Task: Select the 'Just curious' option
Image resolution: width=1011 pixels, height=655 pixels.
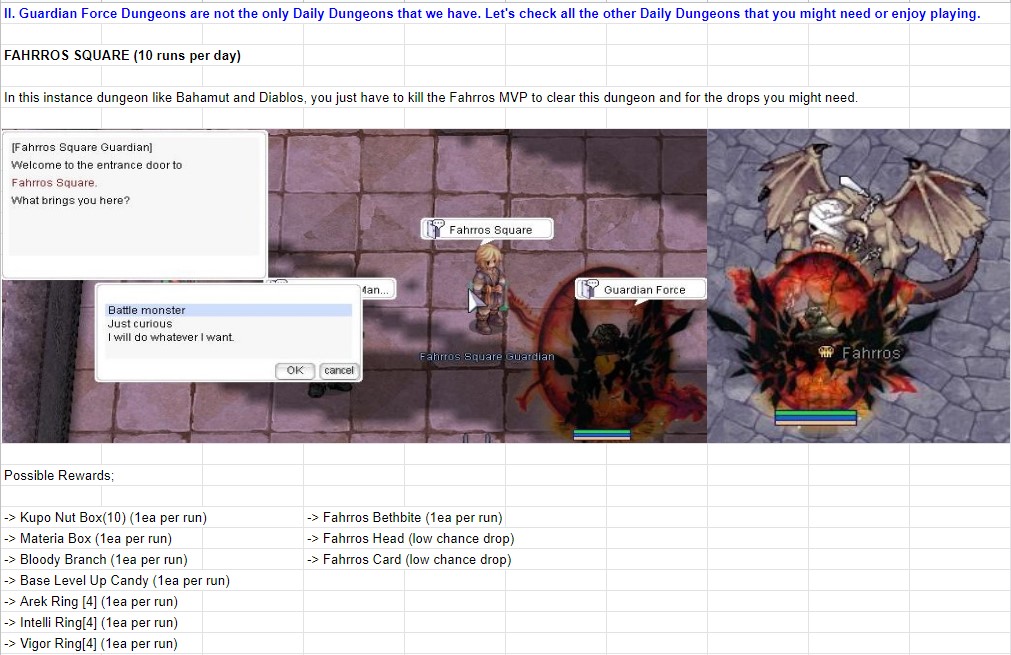Action: tap(228, 324)
